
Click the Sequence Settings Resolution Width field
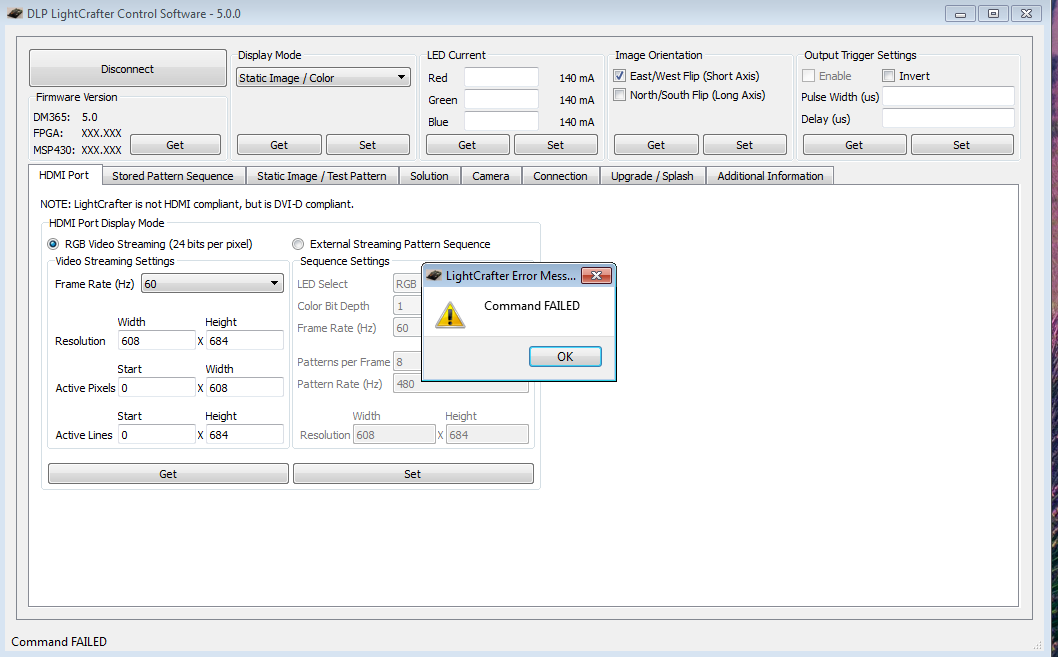[394, 434]
